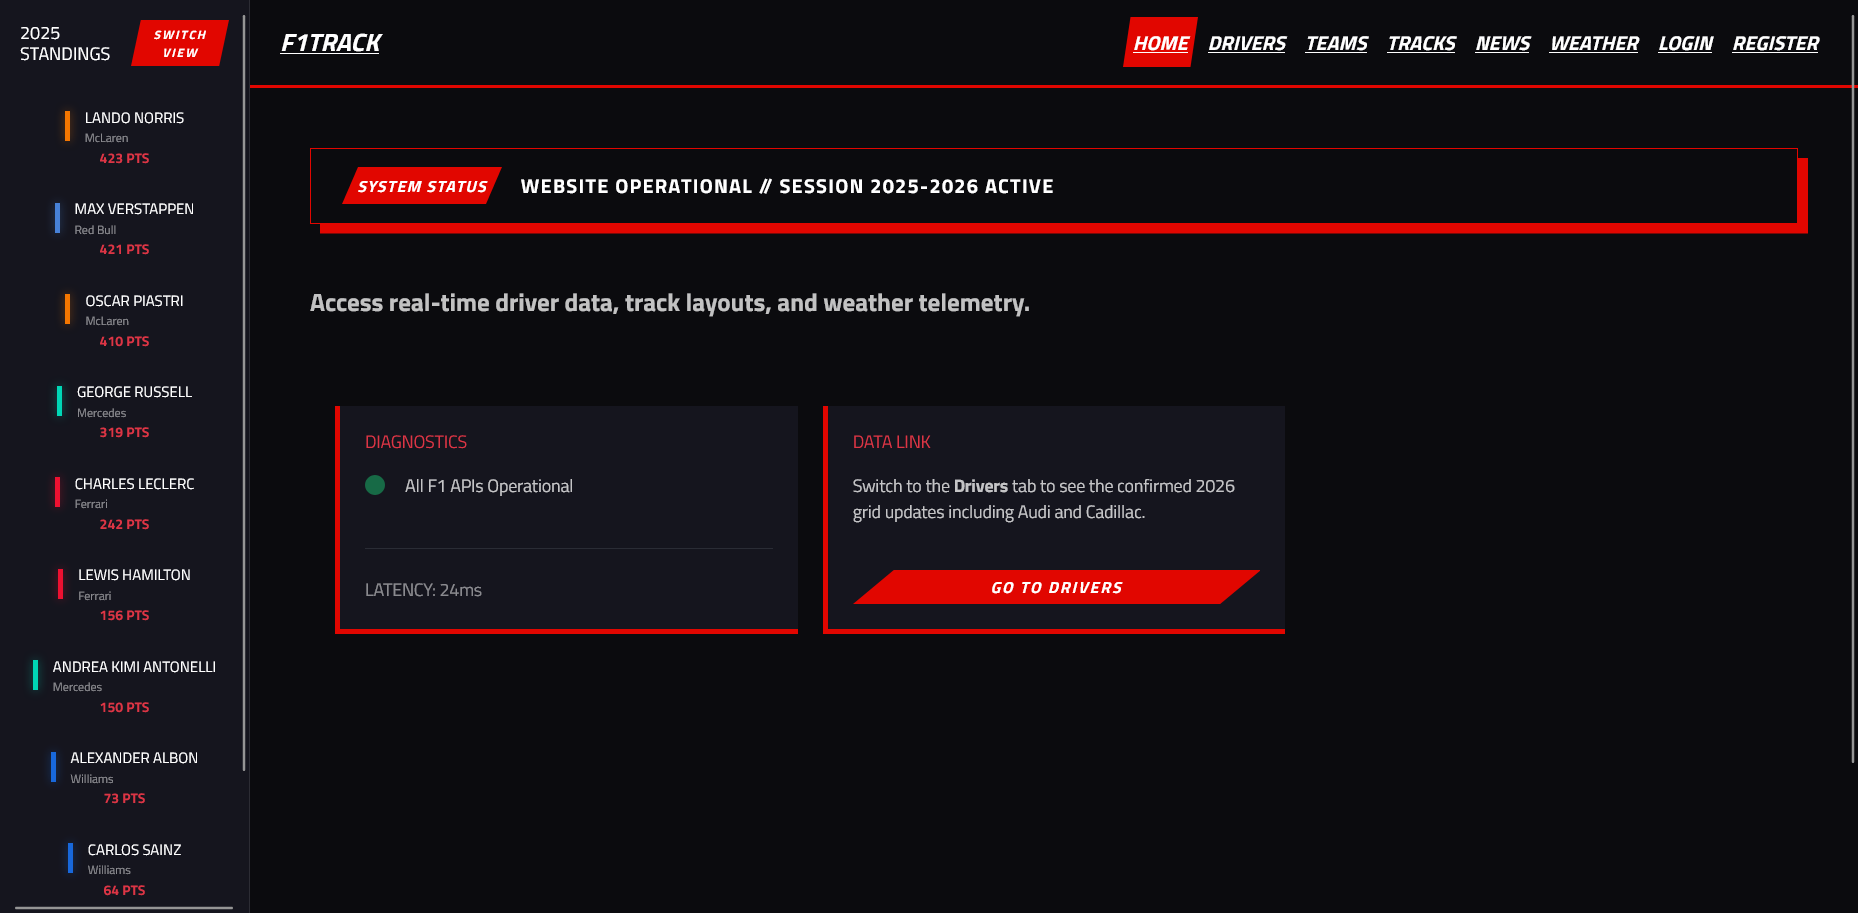Screen dimensions: 1858x913
Task: Select the HOME nav tab
Action: click(1160, 43)
